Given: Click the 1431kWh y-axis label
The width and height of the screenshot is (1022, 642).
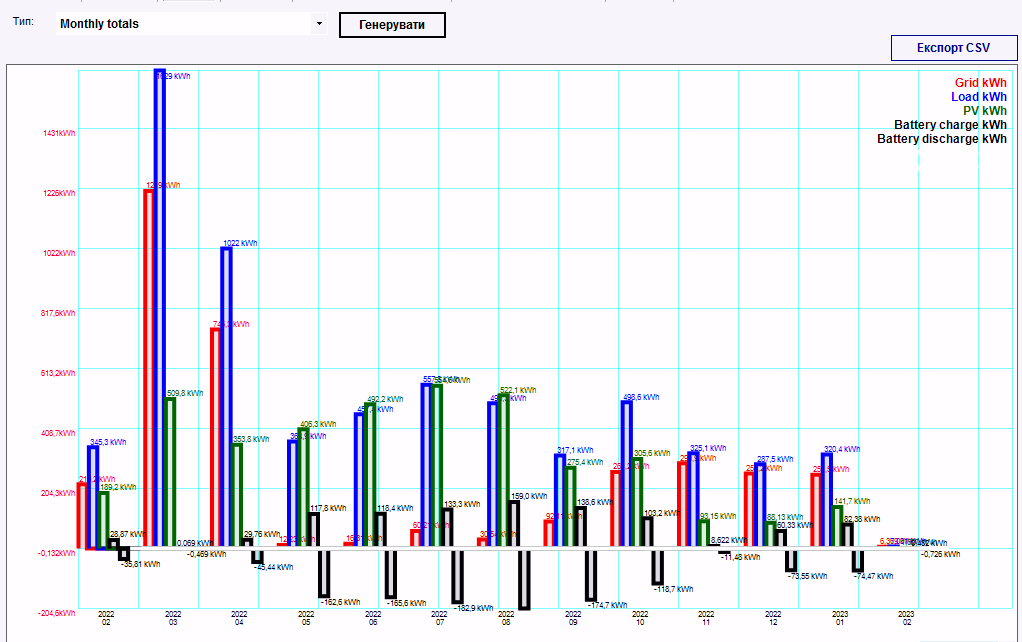Looking at the screenshot, I should coord(59,133).
